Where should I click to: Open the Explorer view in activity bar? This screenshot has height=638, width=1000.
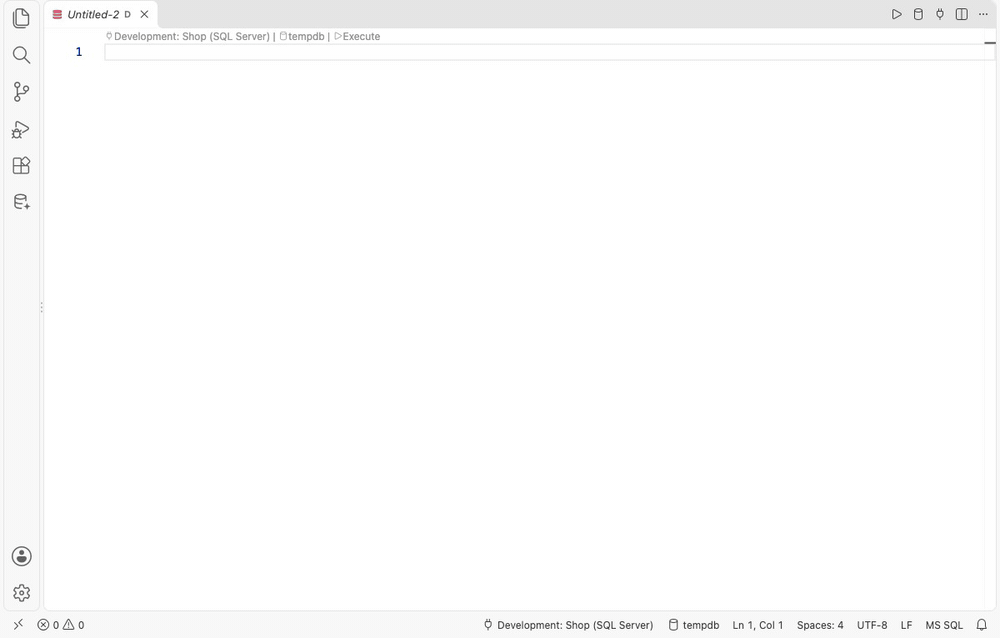point(21,18)
